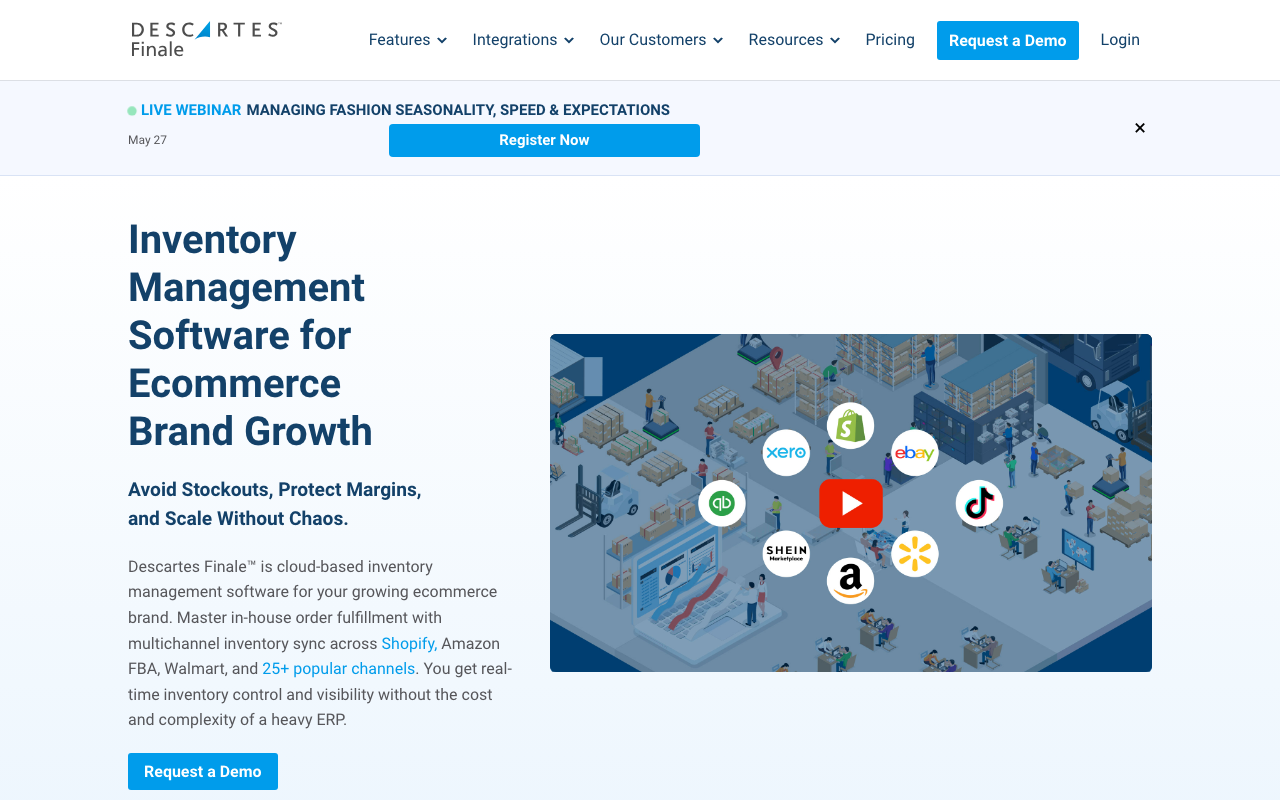
Task: Close the webinar banner
Action: (1140, 128)
